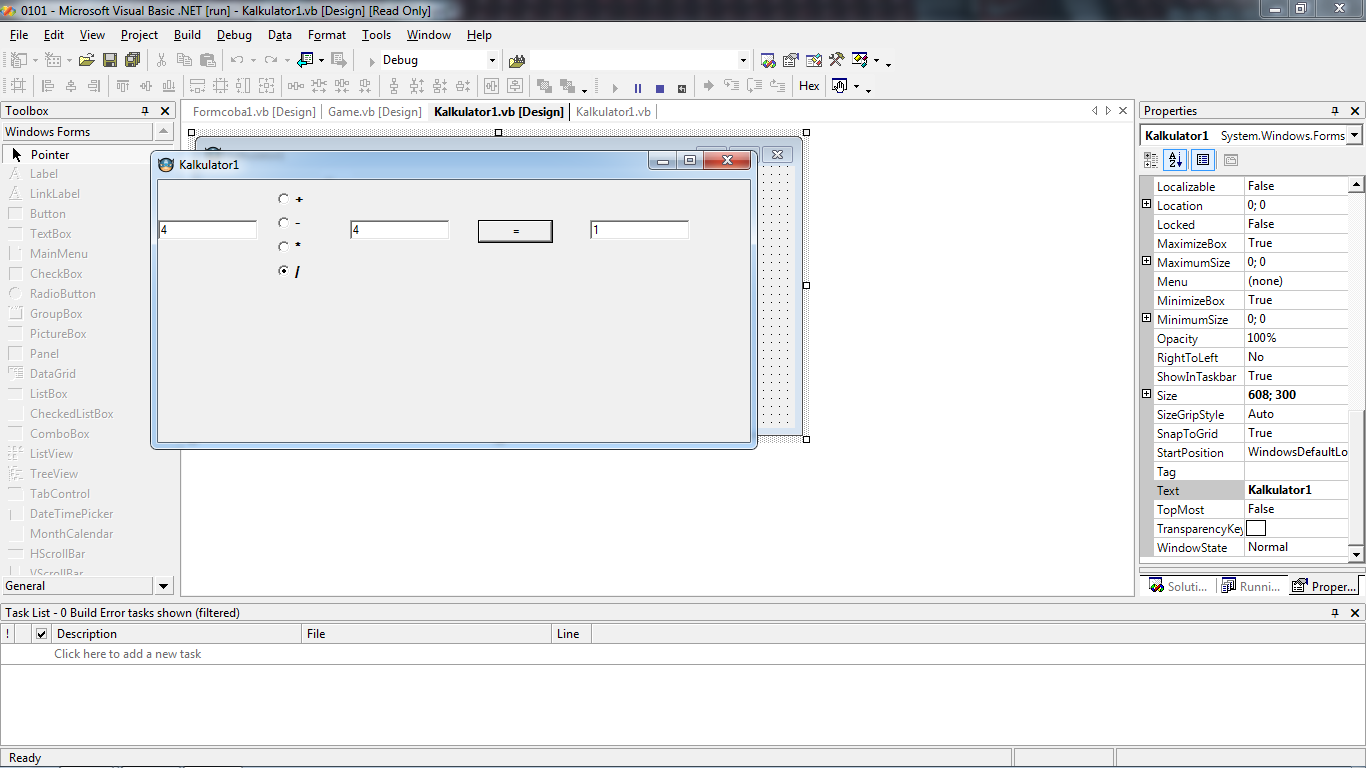Click the Save All icon
Image resolution: width=1366 pixels, height=768 pixels.
click(132, 60)
